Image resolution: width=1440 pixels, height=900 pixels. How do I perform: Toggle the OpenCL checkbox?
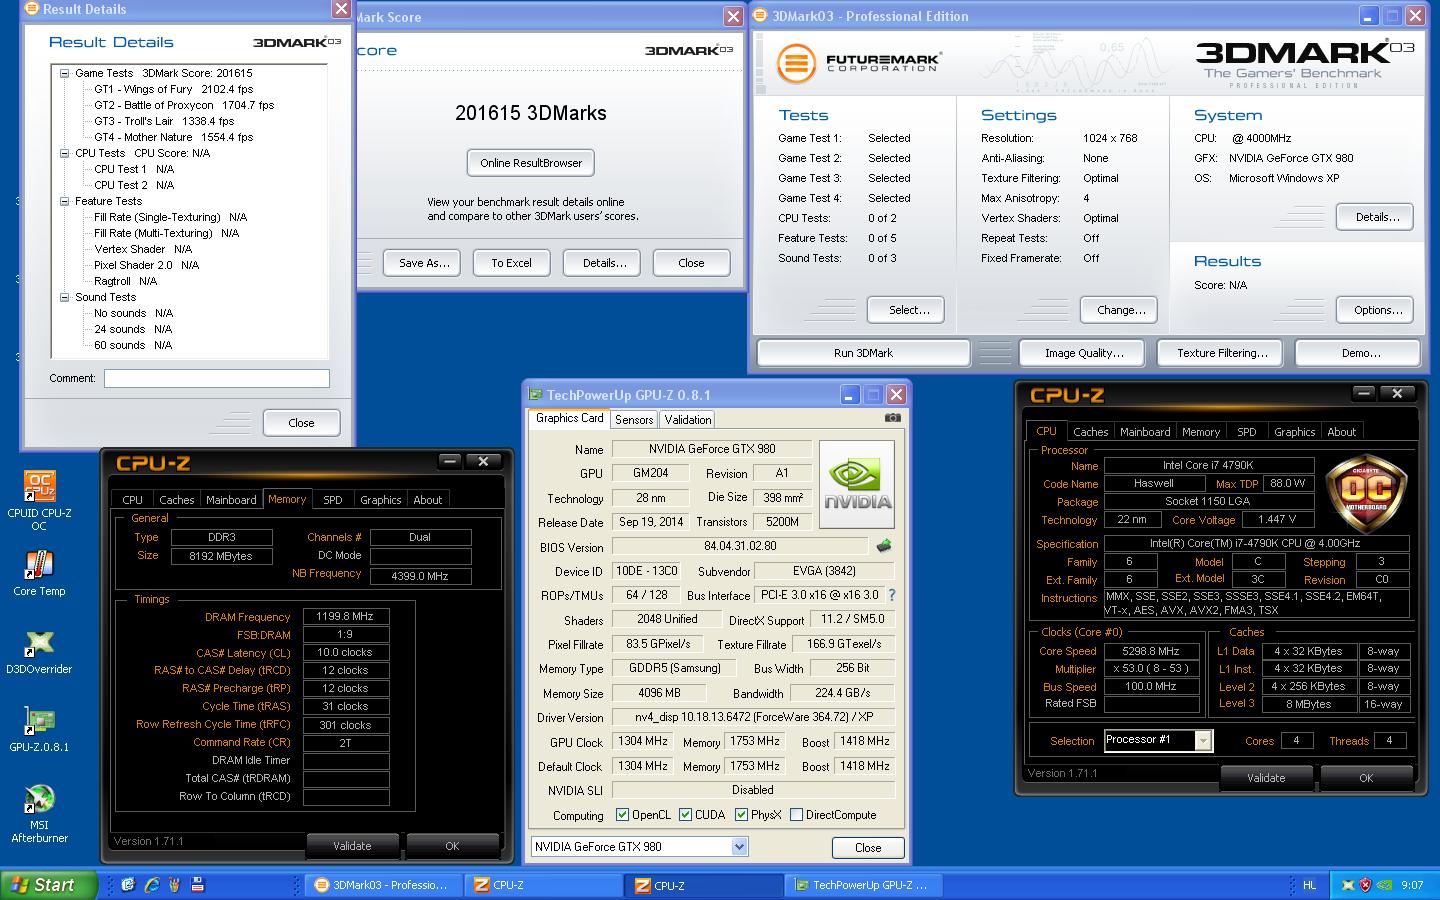click(x=622, y=815)
